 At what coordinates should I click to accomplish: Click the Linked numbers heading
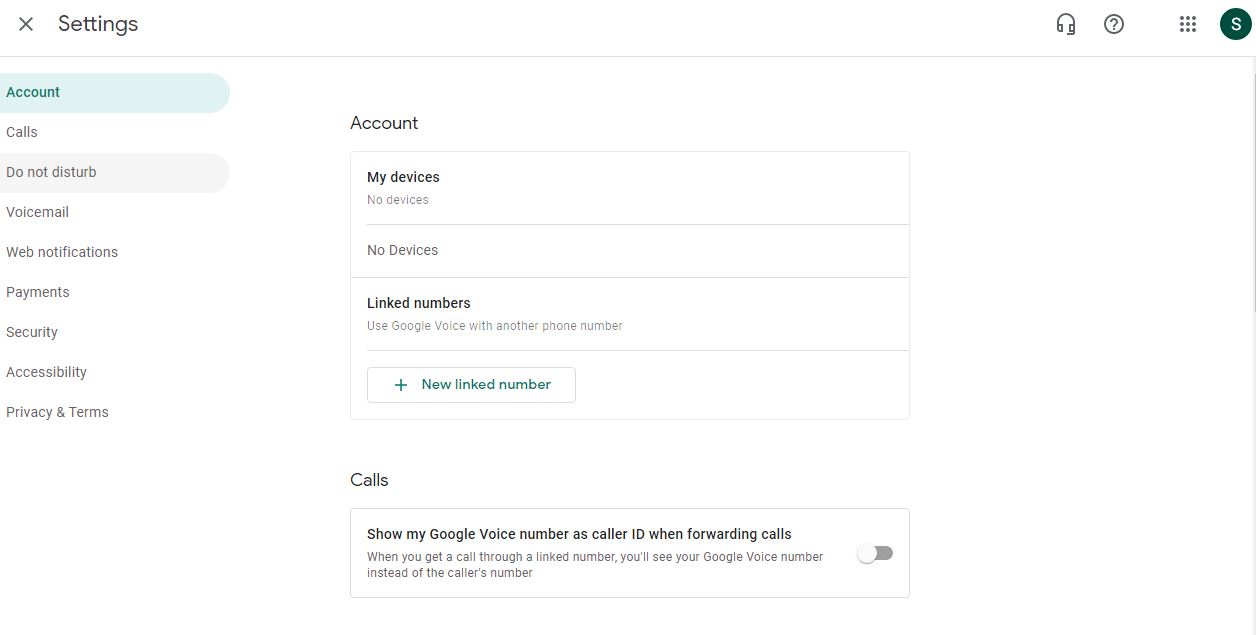[x=418, y=303]
